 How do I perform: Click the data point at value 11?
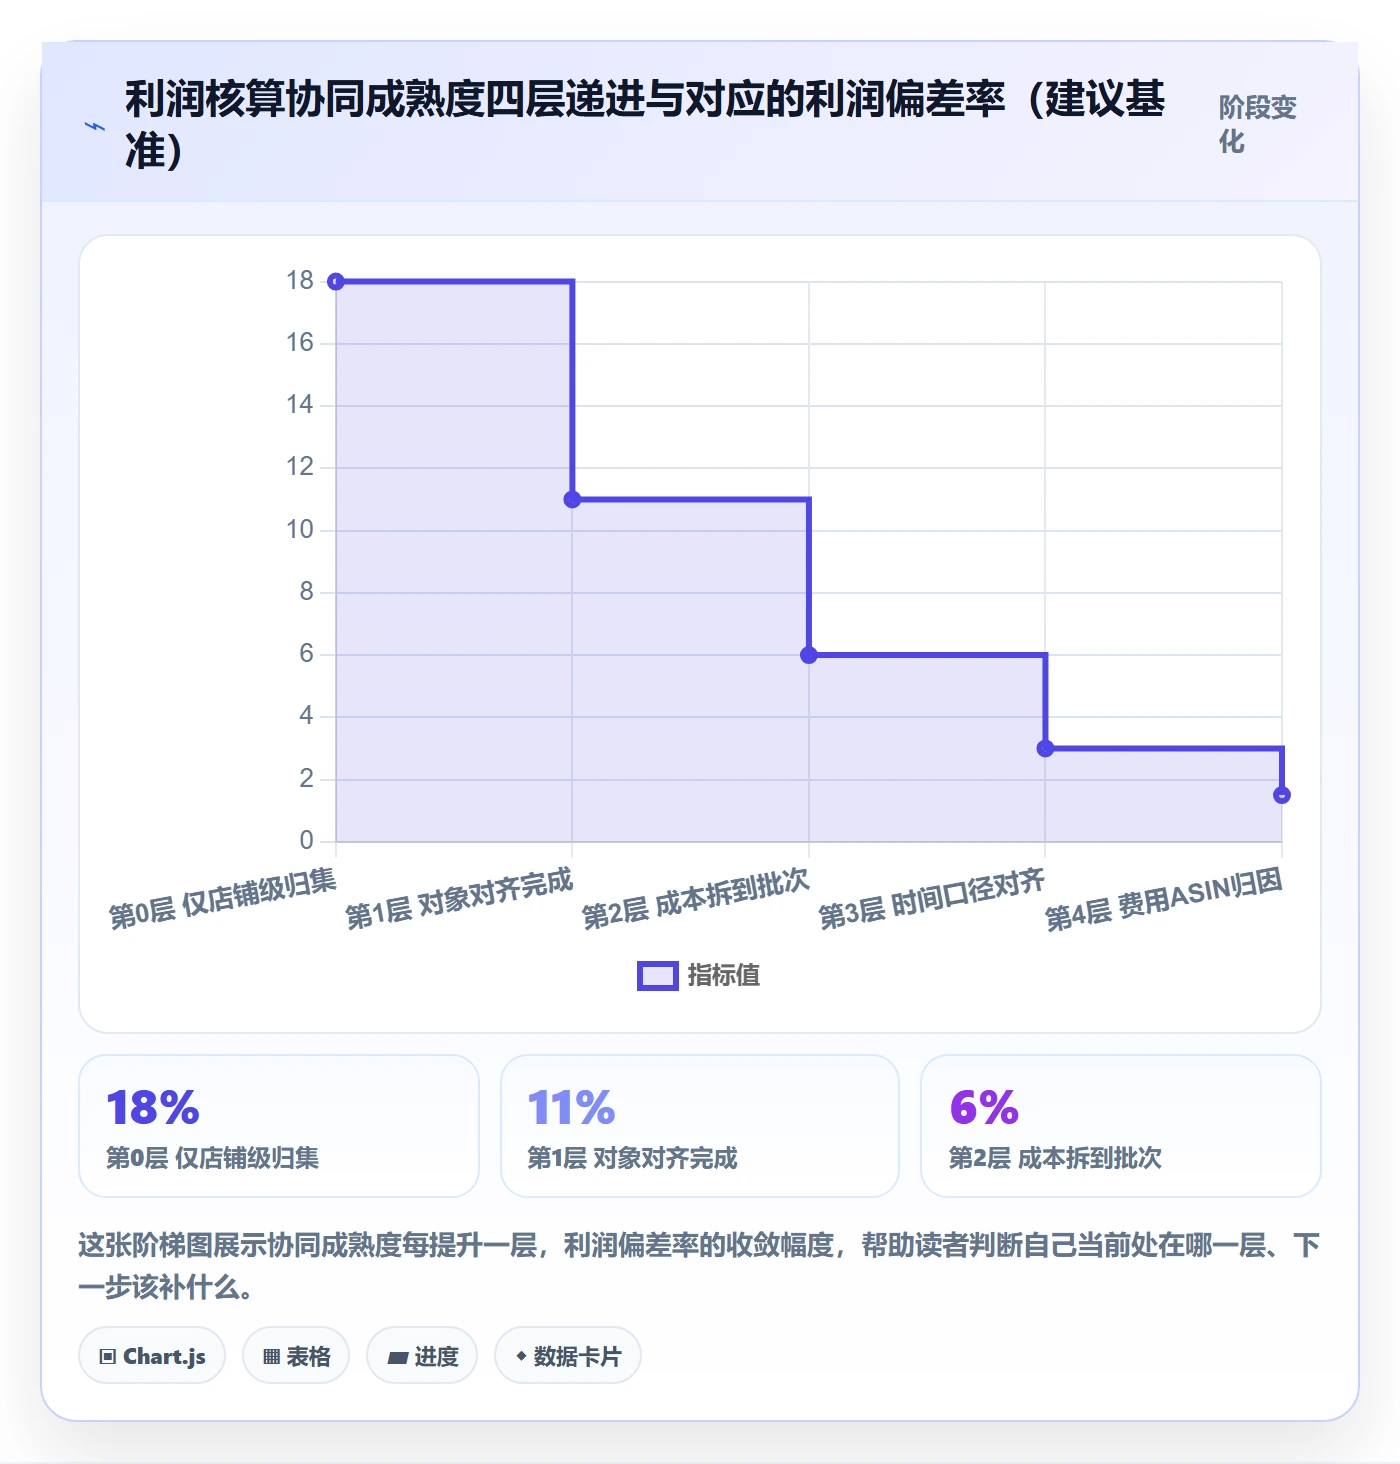pyautogui.click(x=572, y=499)
